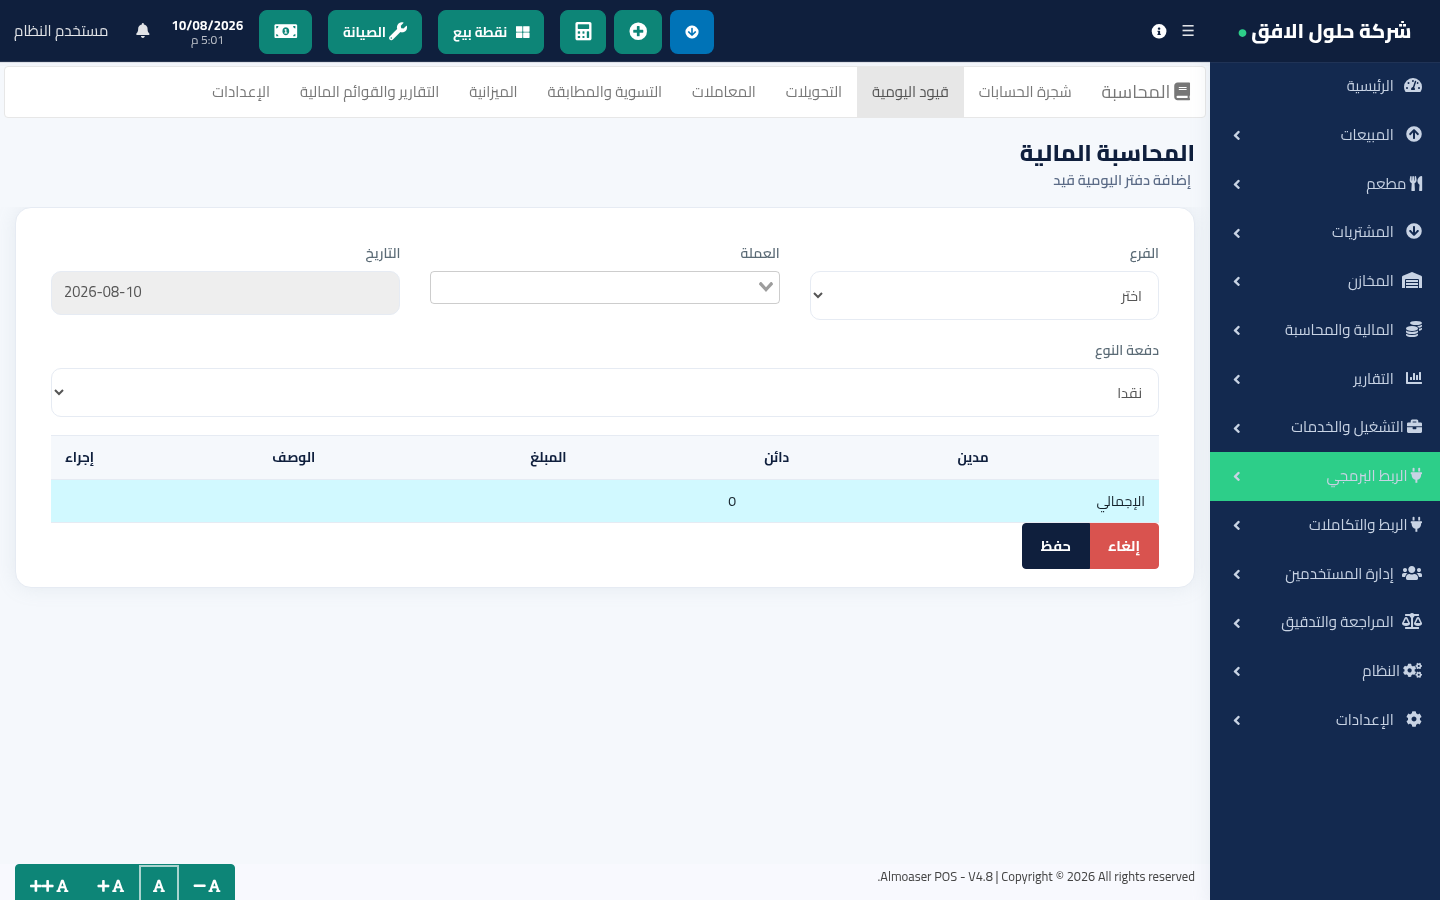Switch to التسوية والمطابقة tab
The image size is (1440, 900).
tap(604, 92)
